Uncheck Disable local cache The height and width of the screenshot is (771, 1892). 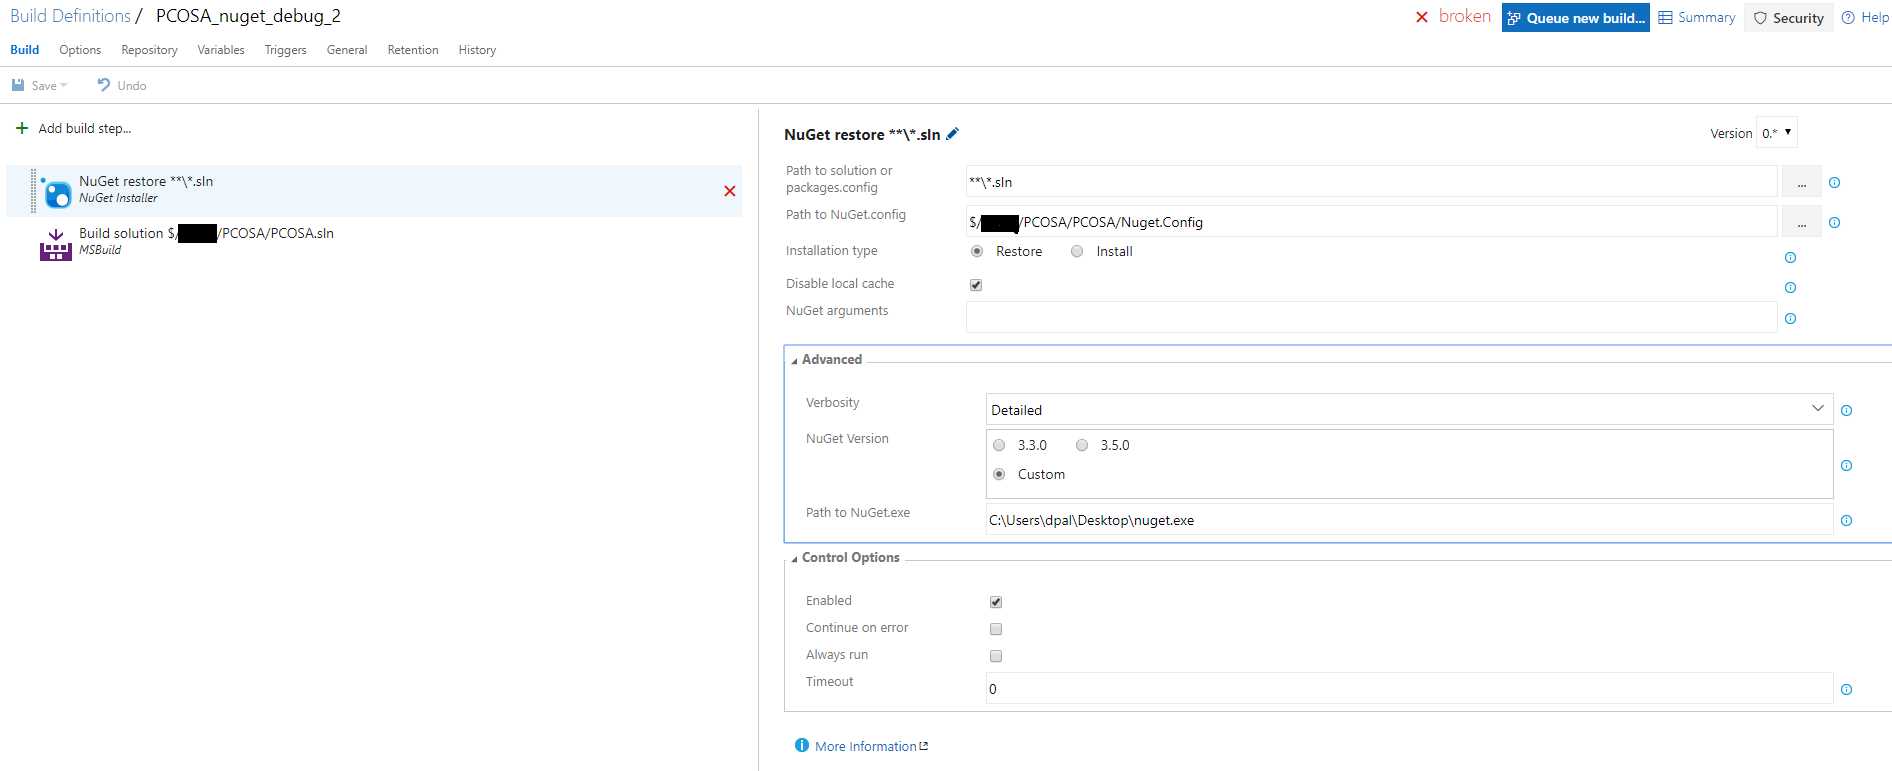(x=976, y=285)
